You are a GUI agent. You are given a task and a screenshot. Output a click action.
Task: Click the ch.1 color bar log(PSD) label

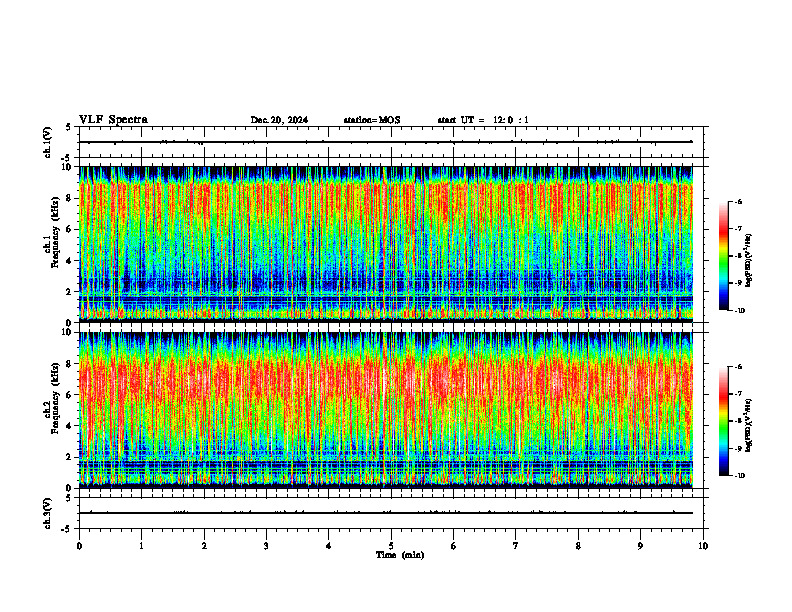(748, 261)
